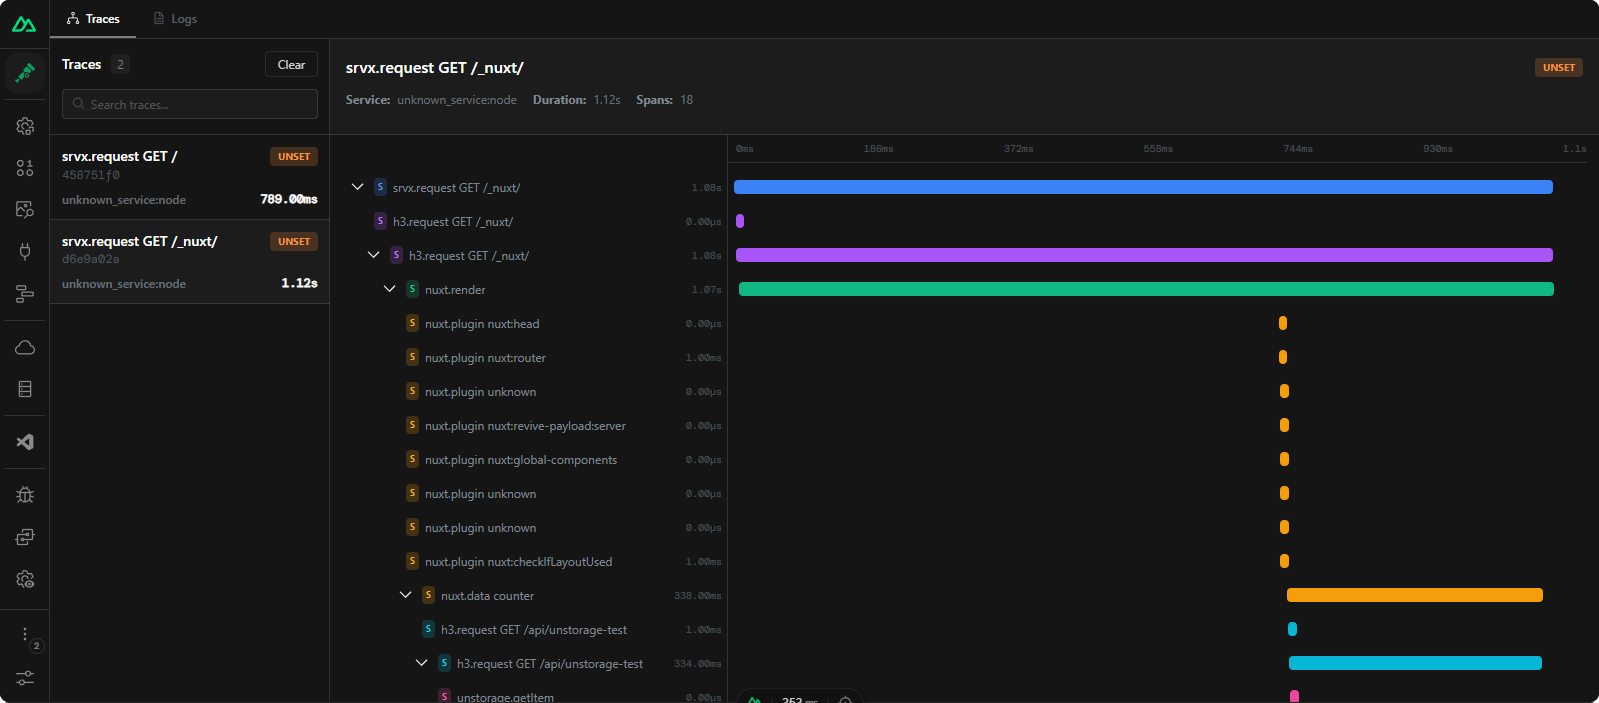Select the unstorage.getItem span row
1599x703 pixels.
pos(528,695)
